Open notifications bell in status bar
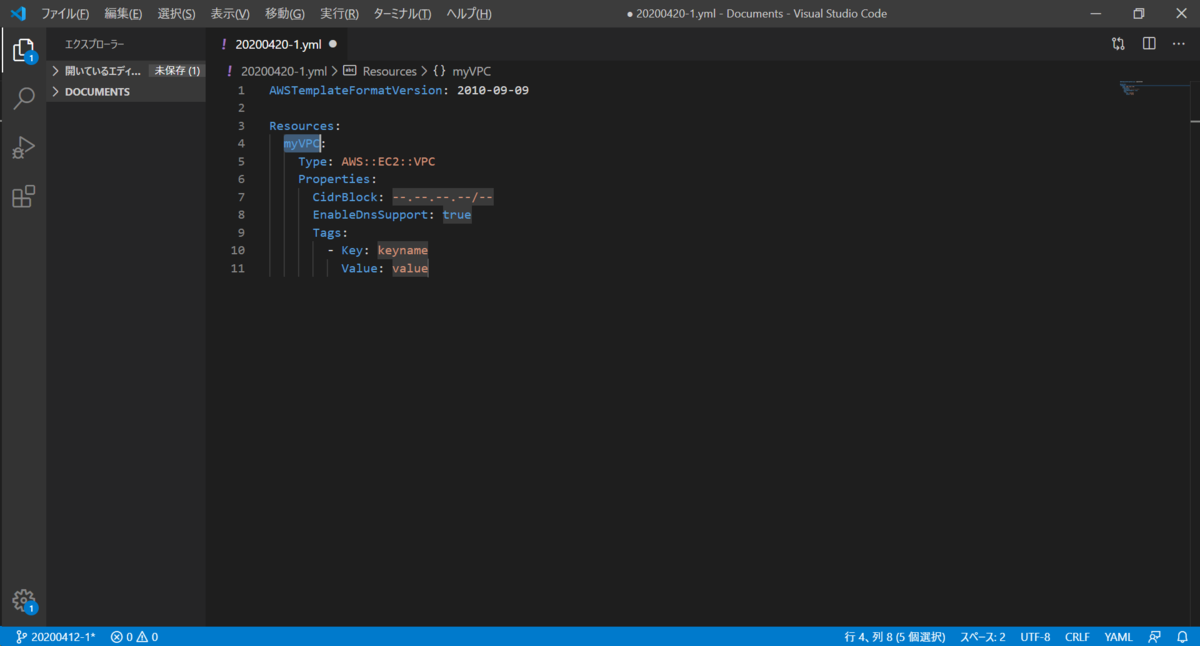This screenshot has width=1200, height=646. point(1182,637)
